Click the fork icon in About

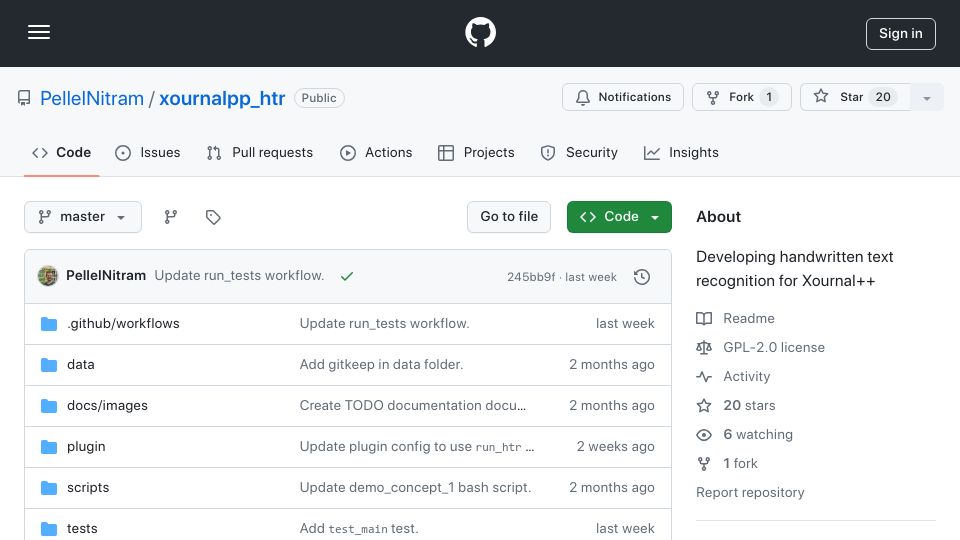click(x=704, y=463)
